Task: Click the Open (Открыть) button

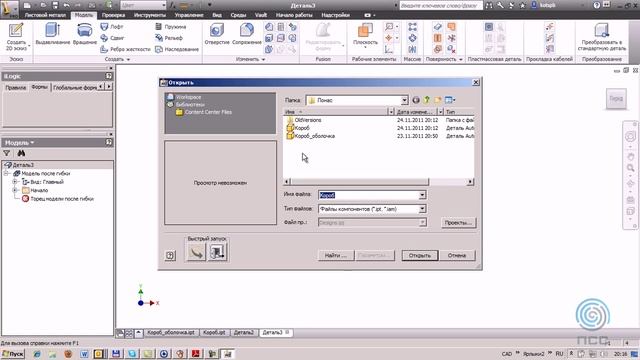Action: pyautogui.click(x=420, y=256)
